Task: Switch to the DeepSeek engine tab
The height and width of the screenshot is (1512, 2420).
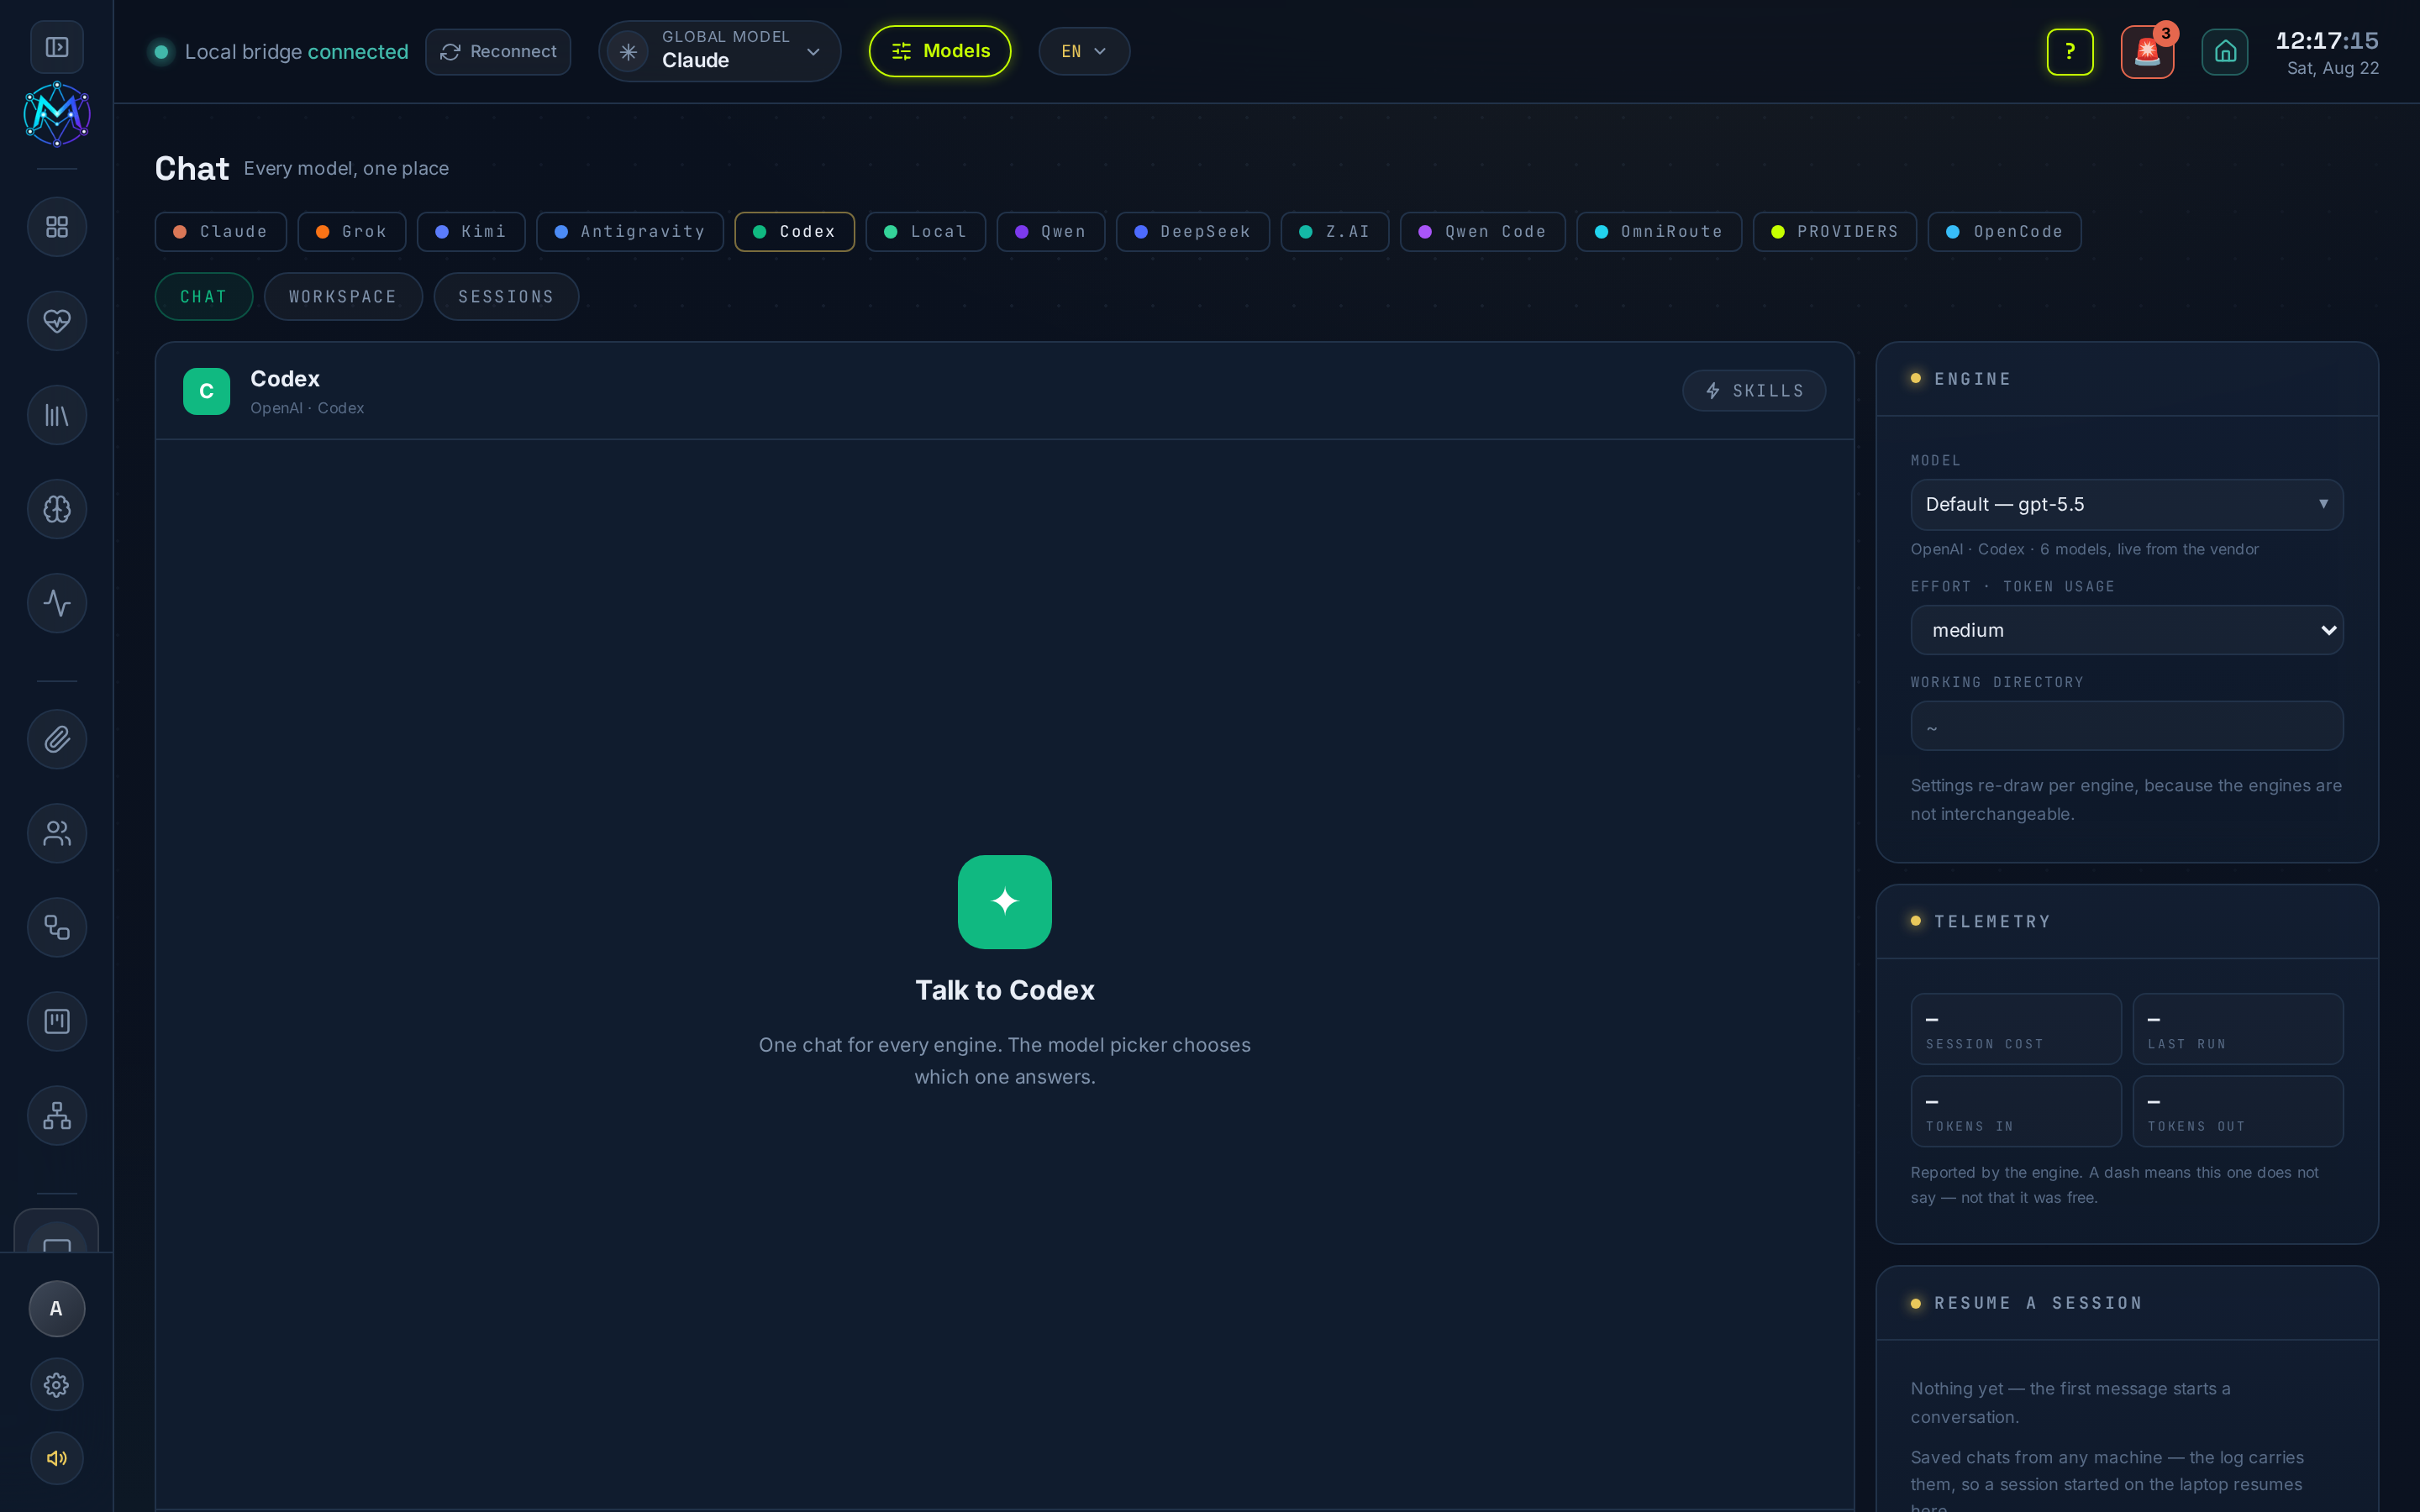Action: (1193, 232)
